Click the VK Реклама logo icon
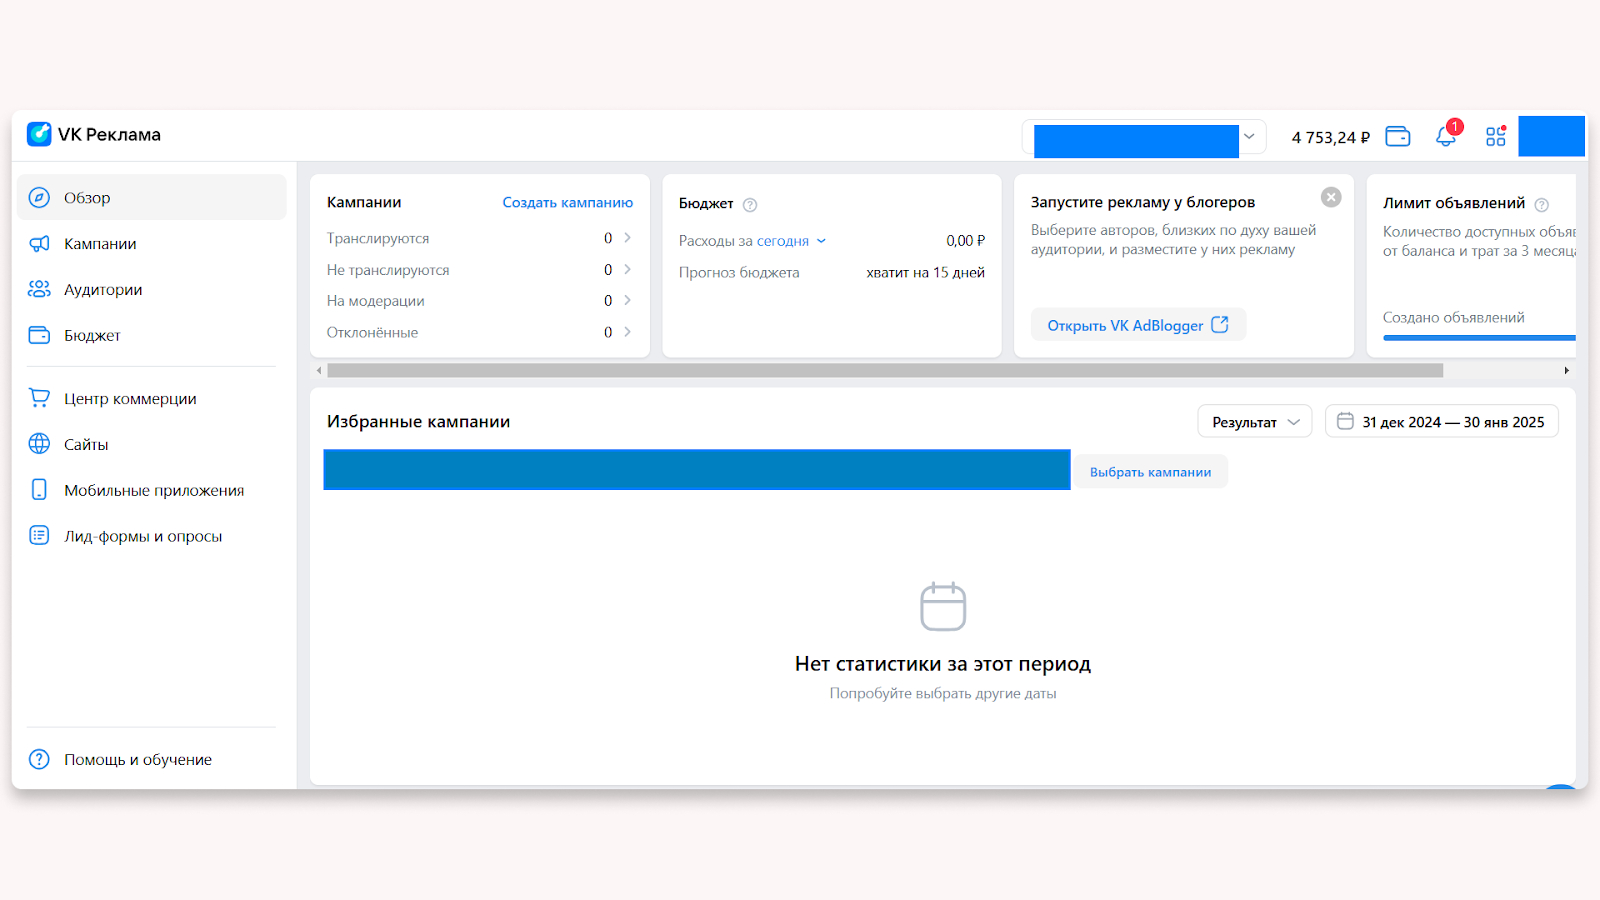 point(39,134)
